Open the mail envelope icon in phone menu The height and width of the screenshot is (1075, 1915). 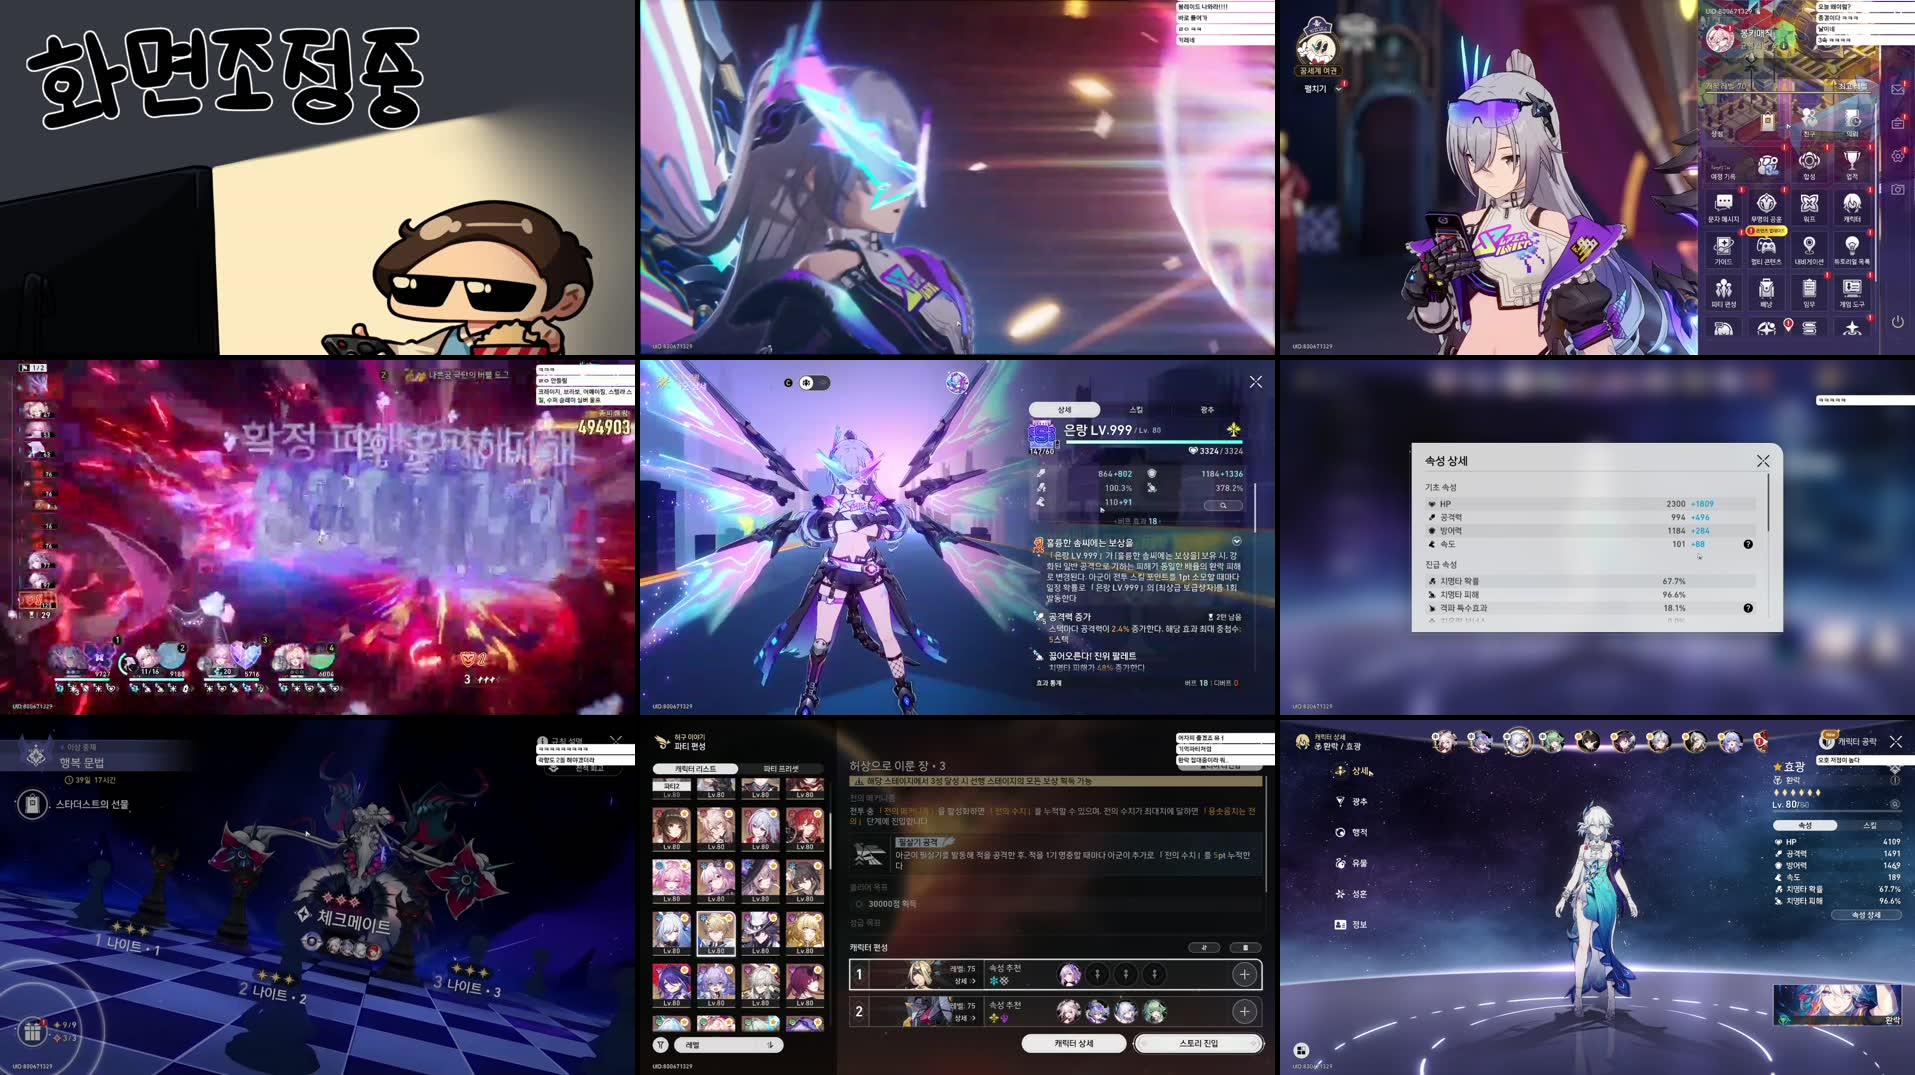coord(1897,89)
